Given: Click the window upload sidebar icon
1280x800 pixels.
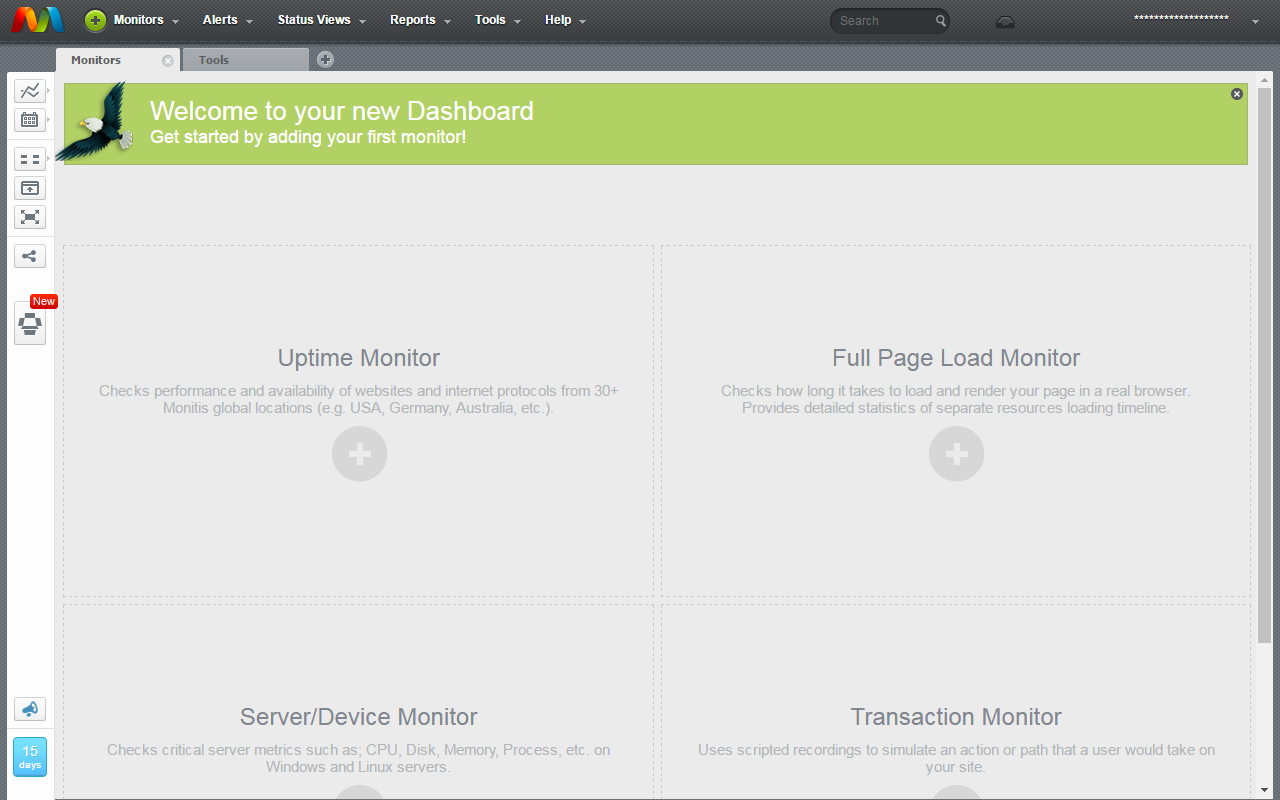Looking at the screenshot, I should click(30, 188).
